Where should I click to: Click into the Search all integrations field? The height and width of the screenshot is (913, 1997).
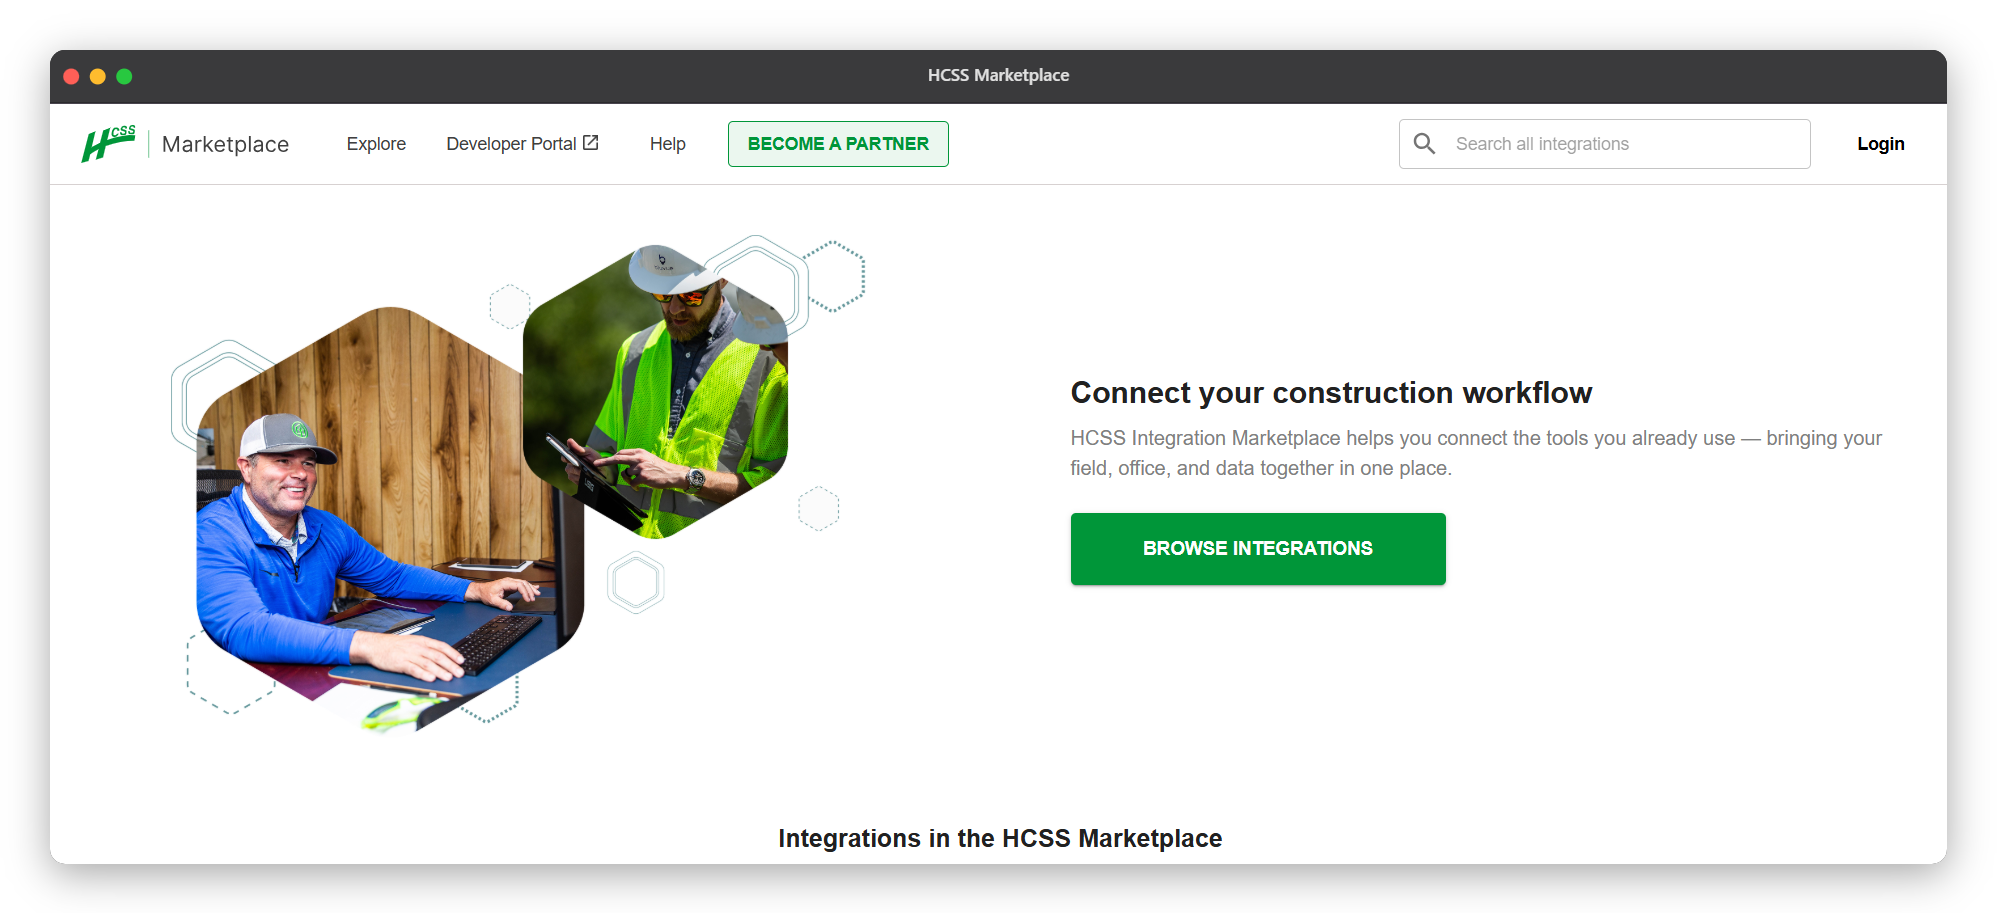click(x=1604, y=144)
